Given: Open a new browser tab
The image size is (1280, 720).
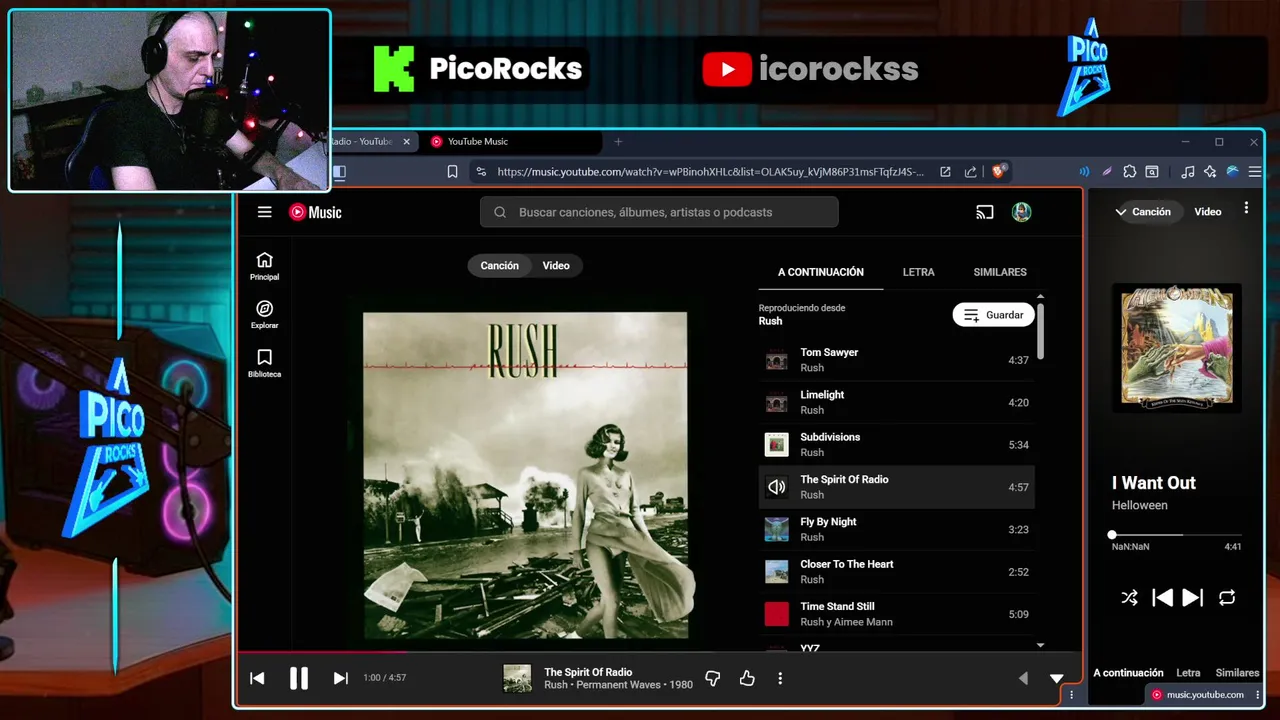Looking at the screenshot, I should coord(618,142).
